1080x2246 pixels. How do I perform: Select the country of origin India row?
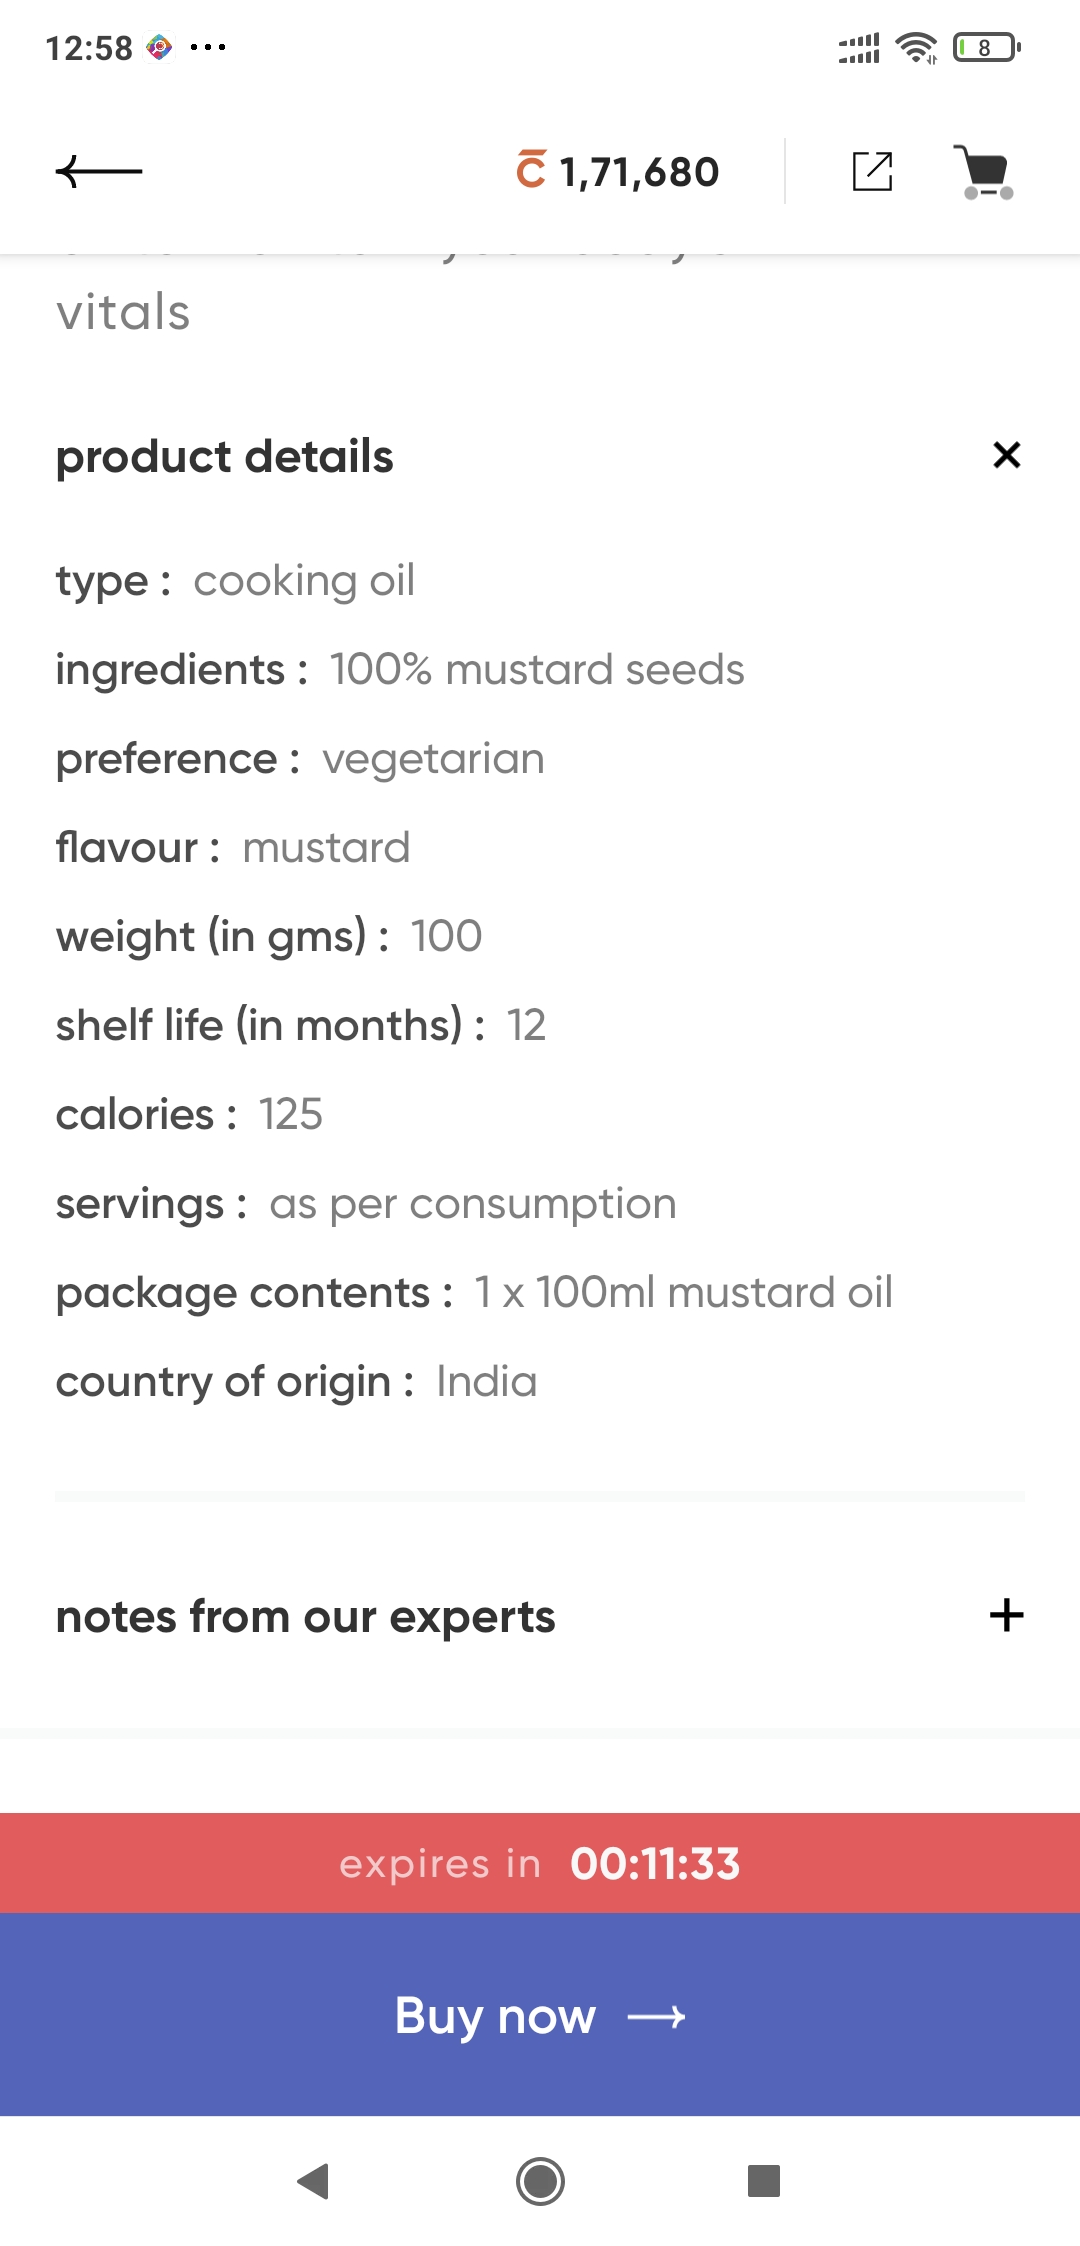pos(296,1382)
